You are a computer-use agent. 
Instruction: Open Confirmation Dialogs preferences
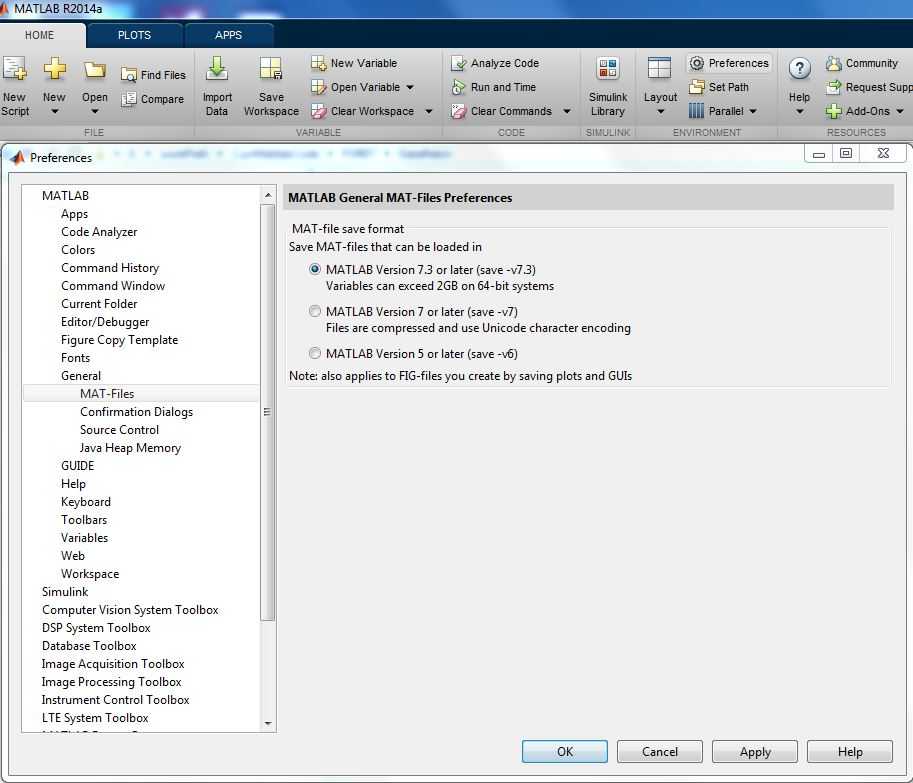[136, 412]
